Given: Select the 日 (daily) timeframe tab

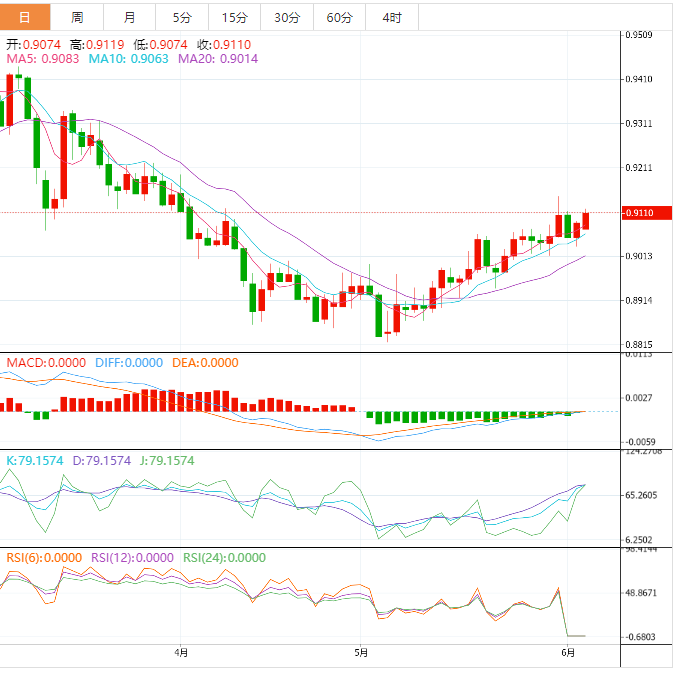Looking at the screenshot, I should tap(24, 17).
